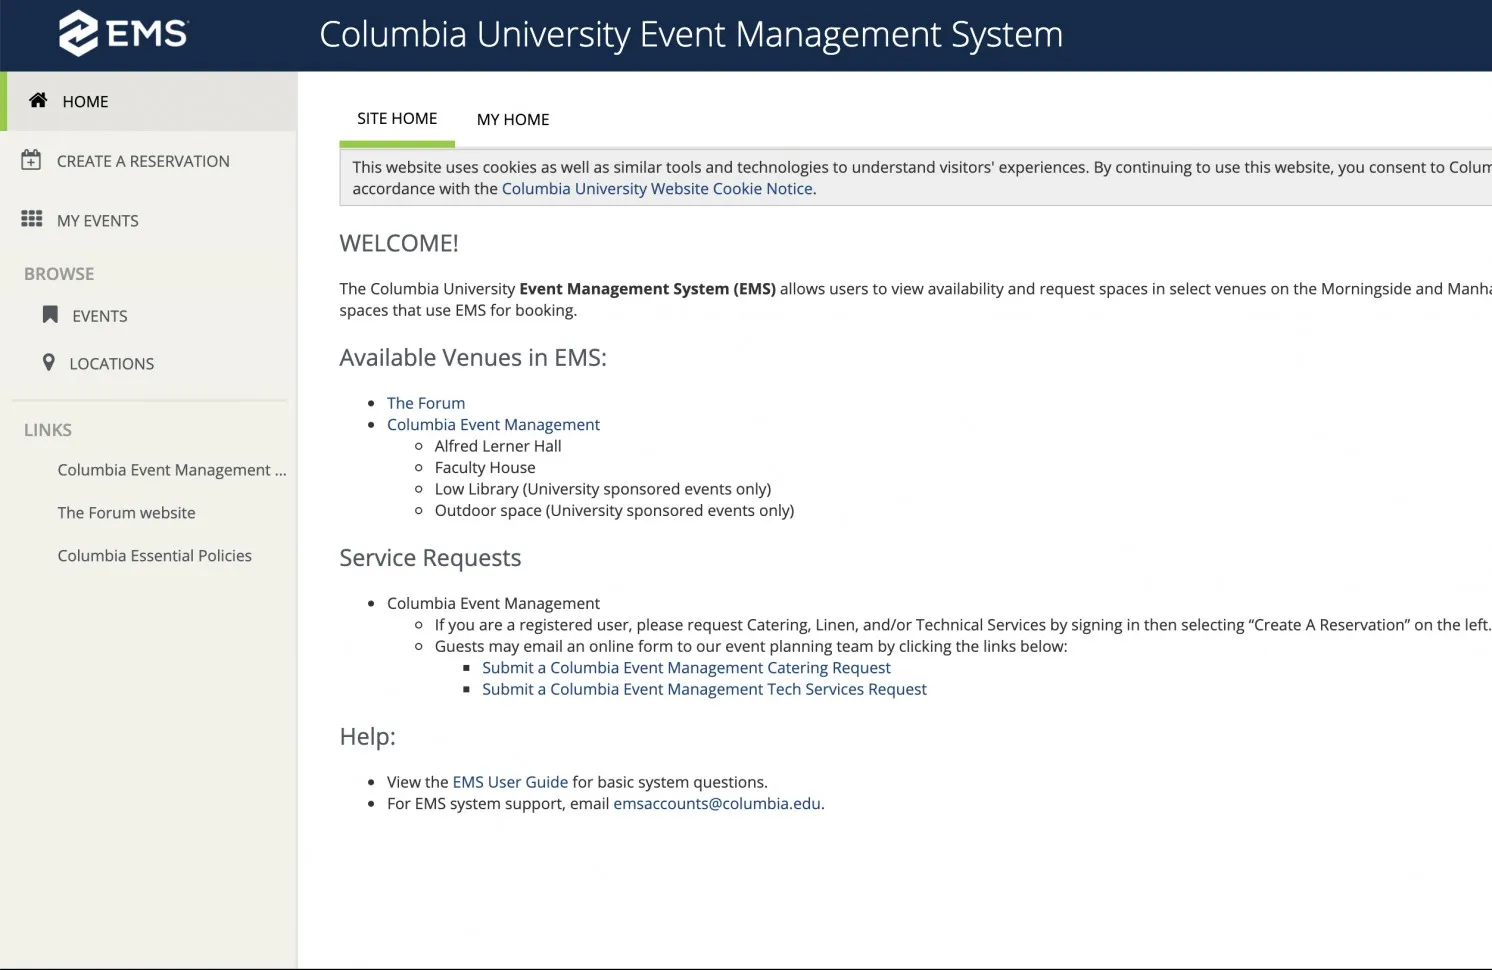Click the Service Requests heading
1492x970 pixels.
430,558
